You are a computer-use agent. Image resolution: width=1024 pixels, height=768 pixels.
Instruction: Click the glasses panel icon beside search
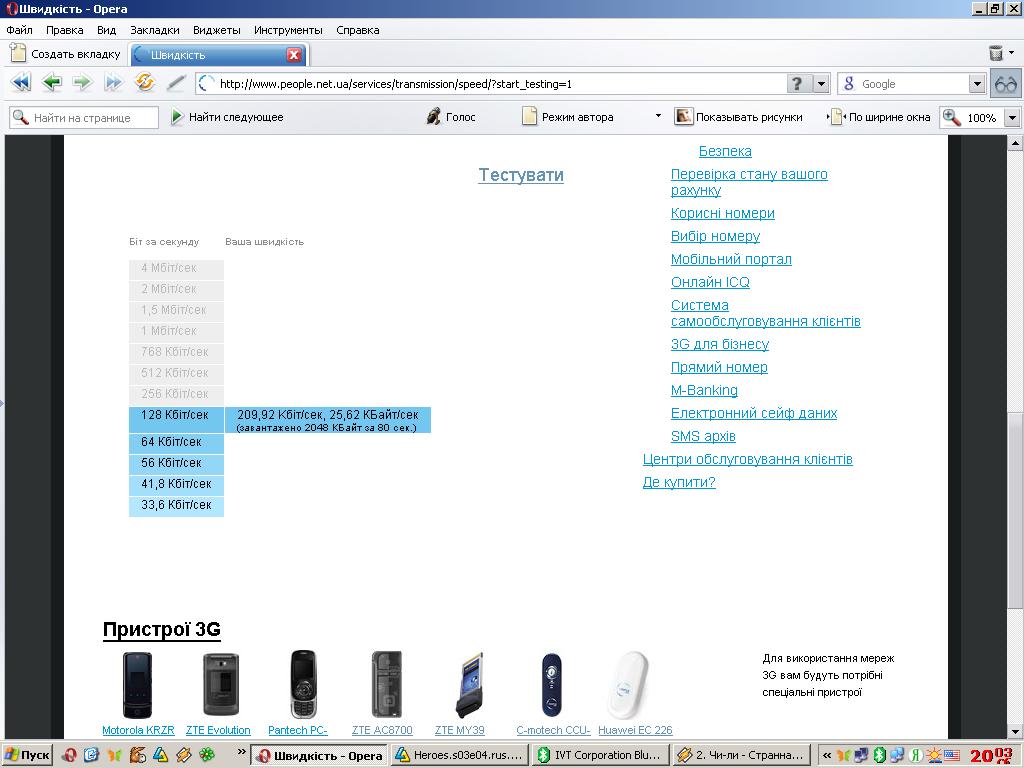pos(1005,84)
